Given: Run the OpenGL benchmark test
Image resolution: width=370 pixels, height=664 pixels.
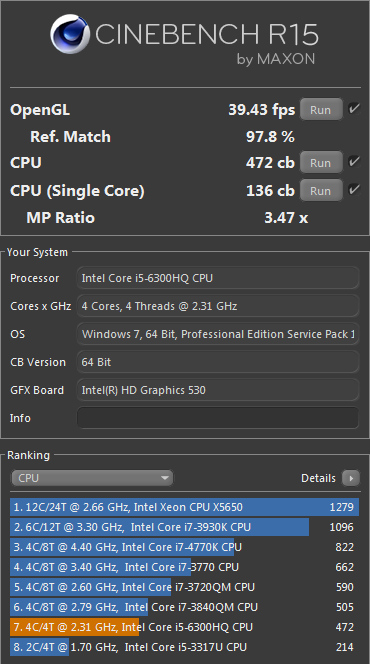Looking at the screenshot, I should point(320,110).
